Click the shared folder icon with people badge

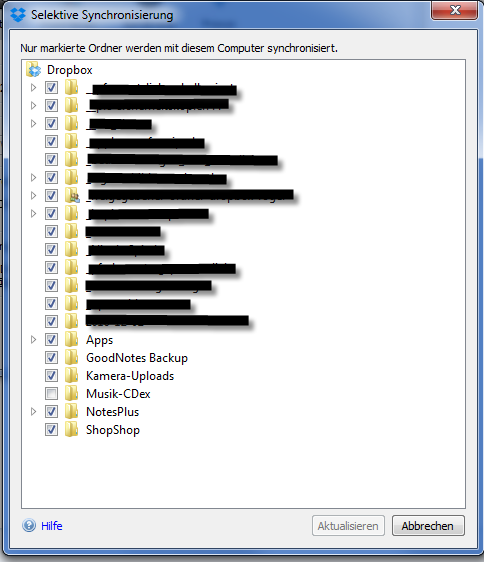(72, 195)
